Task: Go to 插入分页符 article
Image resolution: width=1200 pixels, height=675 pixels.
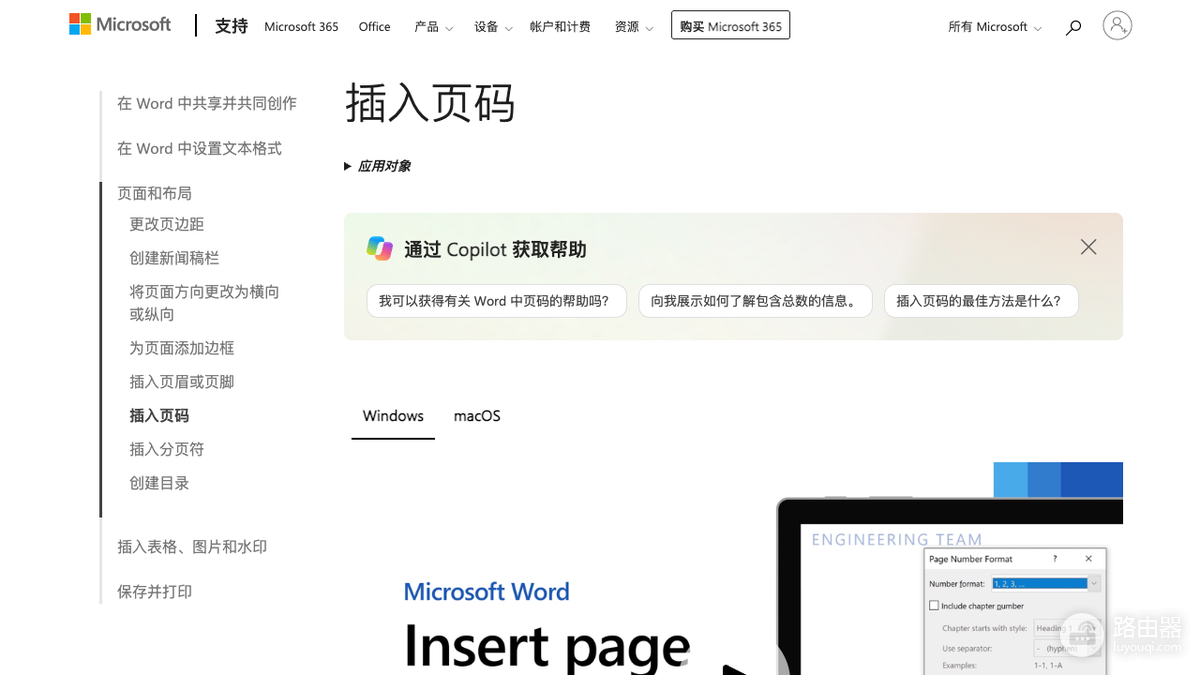Action: (166, 449)
